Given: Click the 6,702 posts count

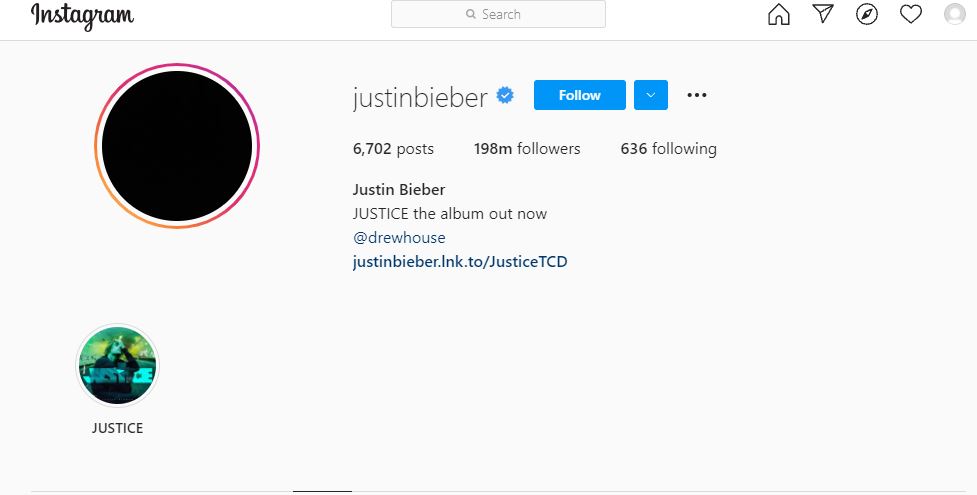Looking at the screenshot, I should [x=393, y=149].
